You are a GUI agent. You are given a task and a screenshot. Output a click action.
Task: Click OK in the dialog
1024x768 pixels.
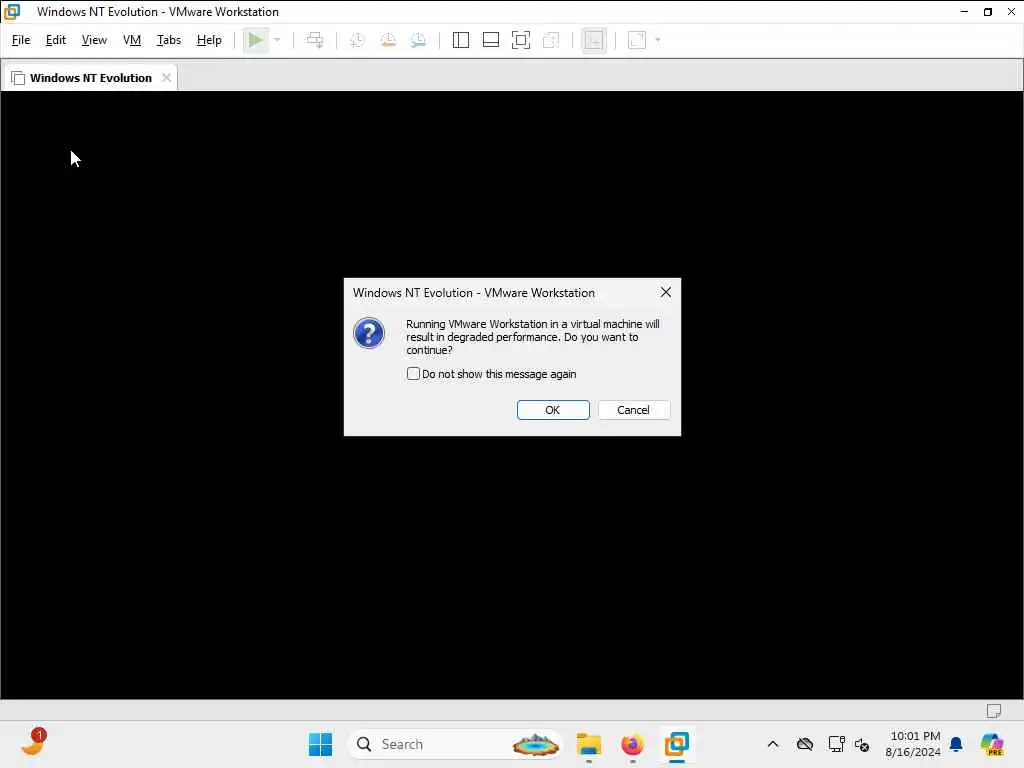[552, 409]
